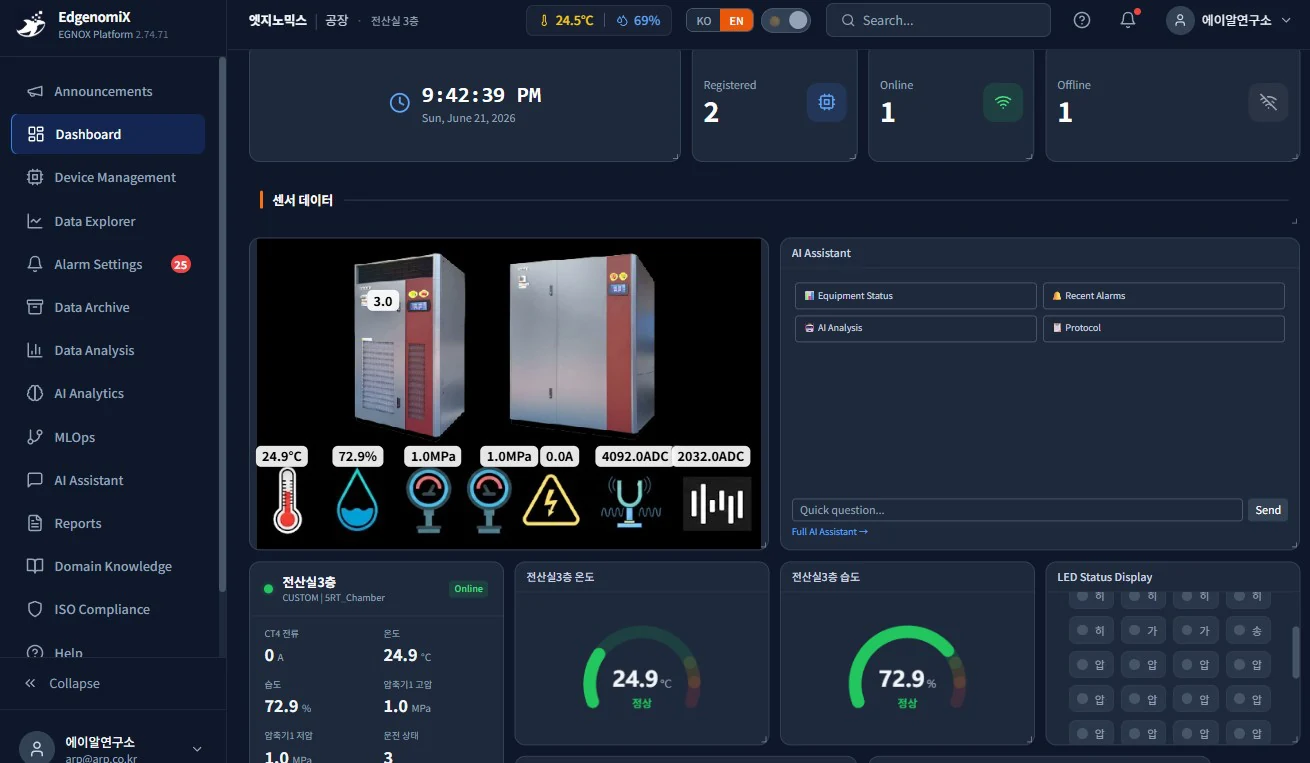Image resolution: width=1310 pixels, height=763 pixels.
Task: Click the AI Analytics sidebar icon
Action: (x=35, y=393)
